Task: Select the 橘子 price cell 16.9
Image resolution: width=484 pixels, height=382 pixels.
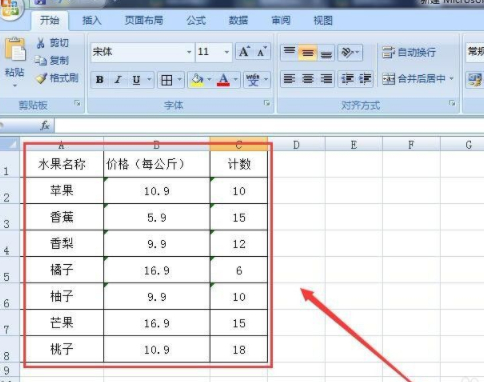Action: coord(157,270)
